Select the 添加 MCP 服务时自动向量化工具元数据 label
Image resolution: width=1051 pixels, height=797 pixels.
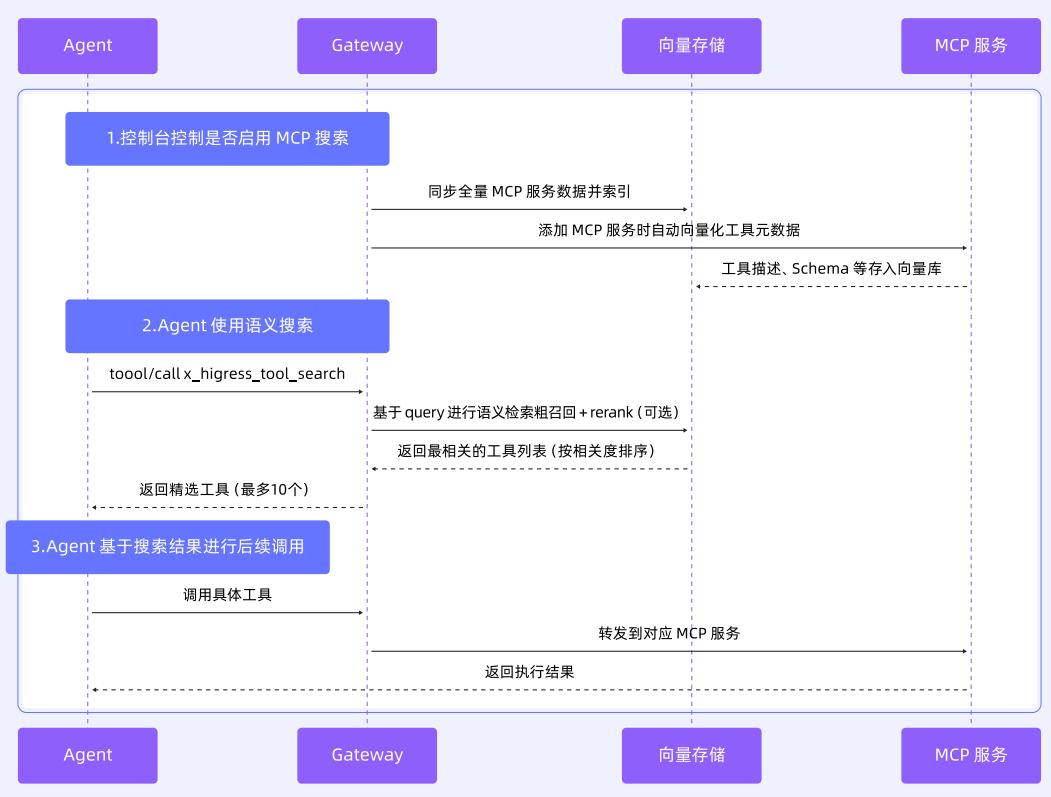click(x=669, y=230)
